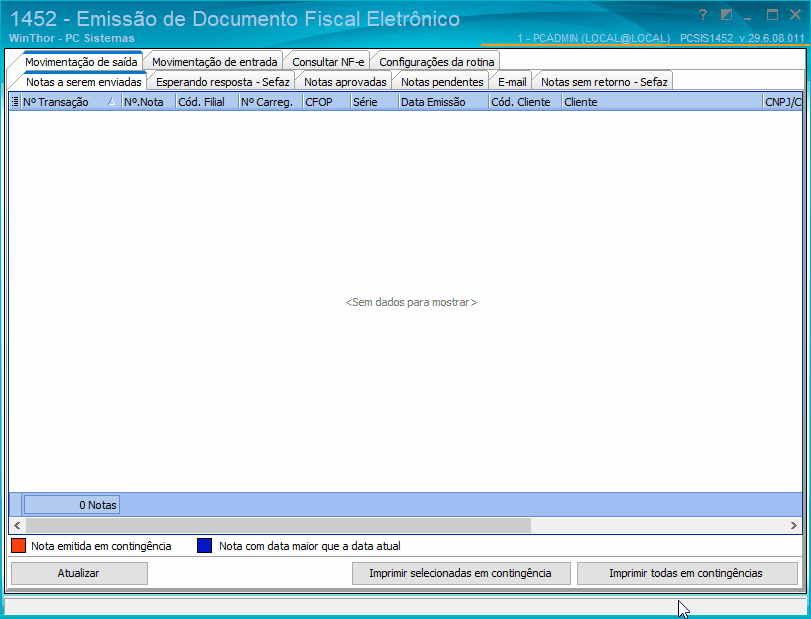Click the CNPJ/C column header
The height and width of the screenshot is (619, 811).
coord(783,102)
